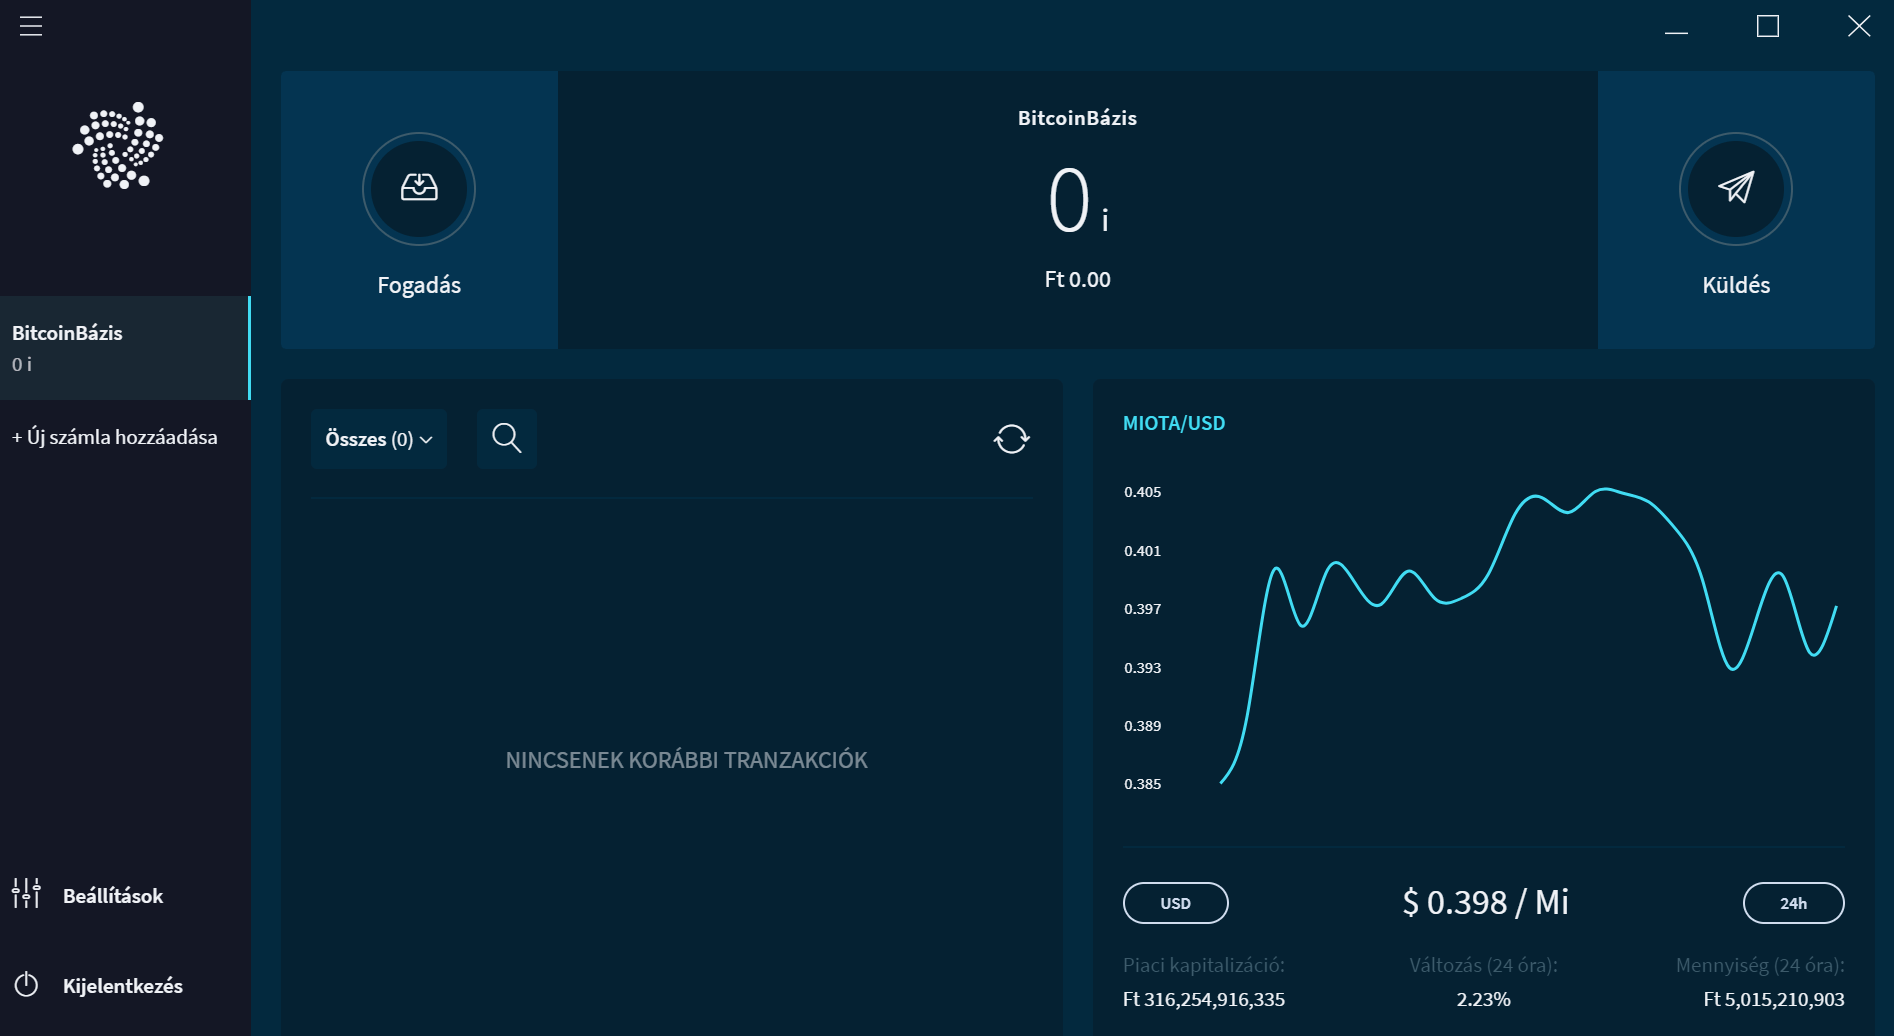Click the Ft 5,015,210,903 volume value
Viewport: 1894px width, 1036px height.
pos(1774,999)
